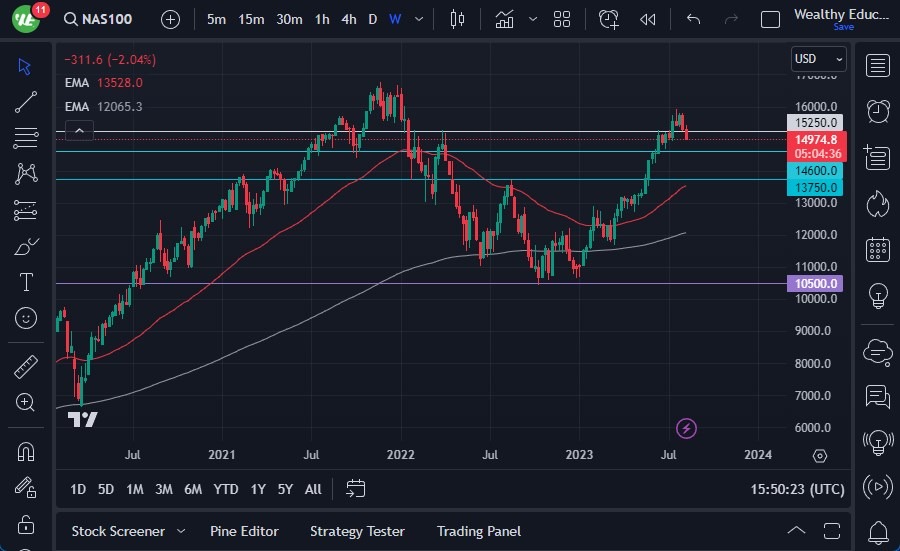Open the watchlist panel icon

point(878,66)
